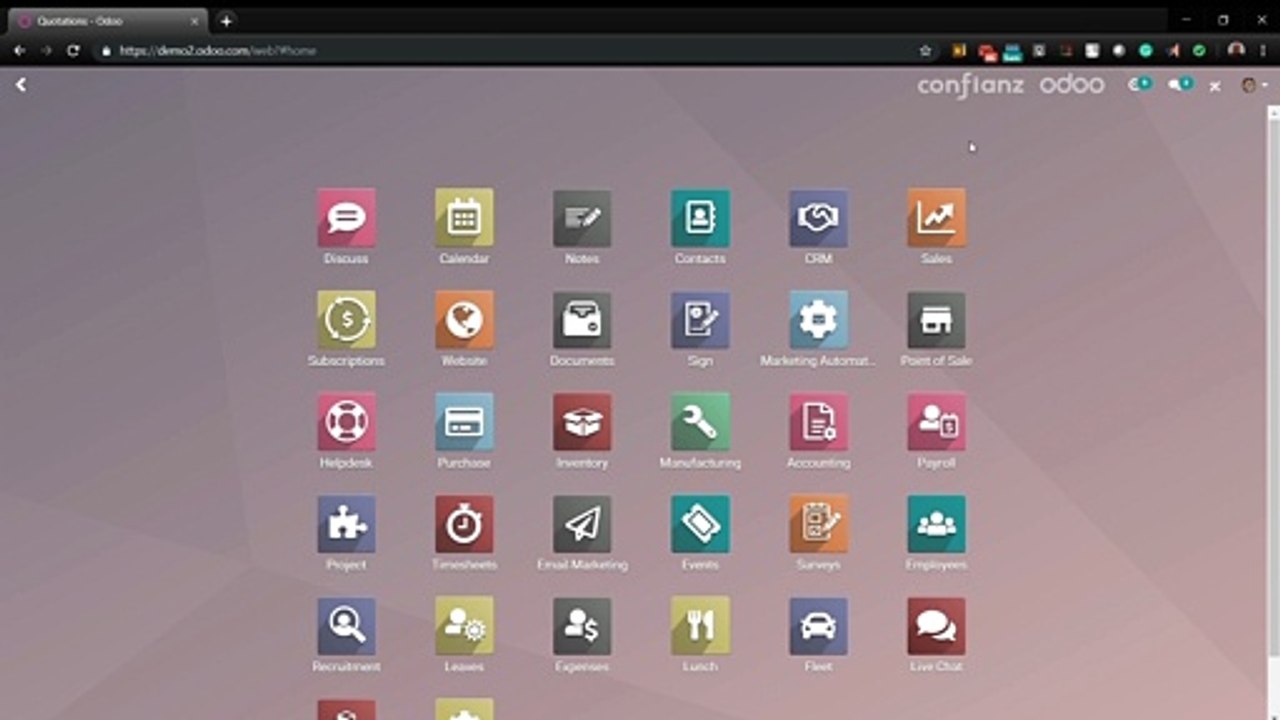The height and width of the screenshot is (720, 1280).
Task: Open the activities clock indicator in Odoo header
Action: (1139, 85)
